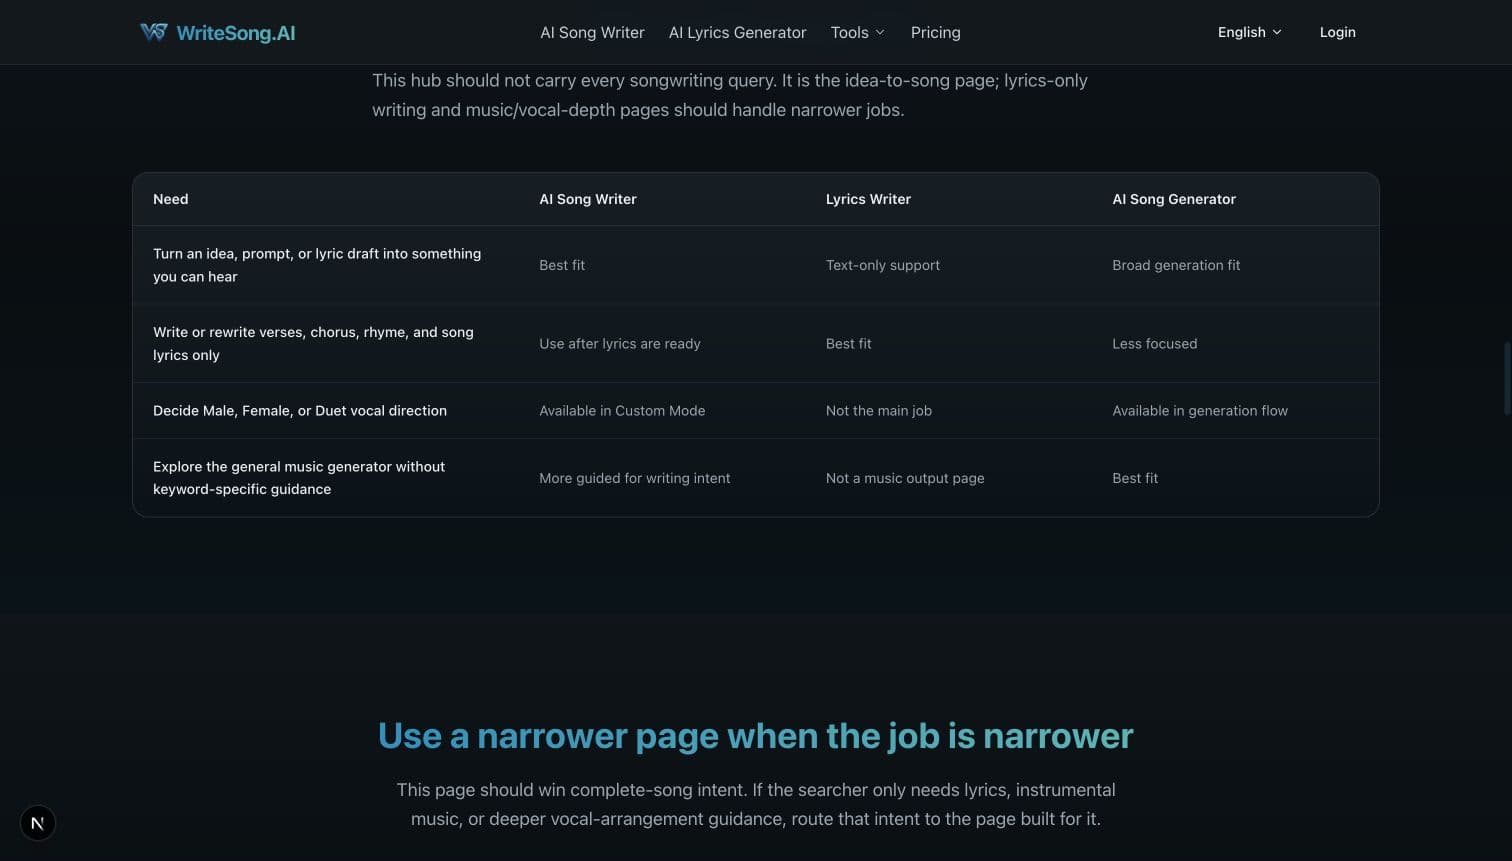Screen dimensions: 1512x861
Task: Click the 'This hub should not carry' paragraph
Action: coord(730,95)
